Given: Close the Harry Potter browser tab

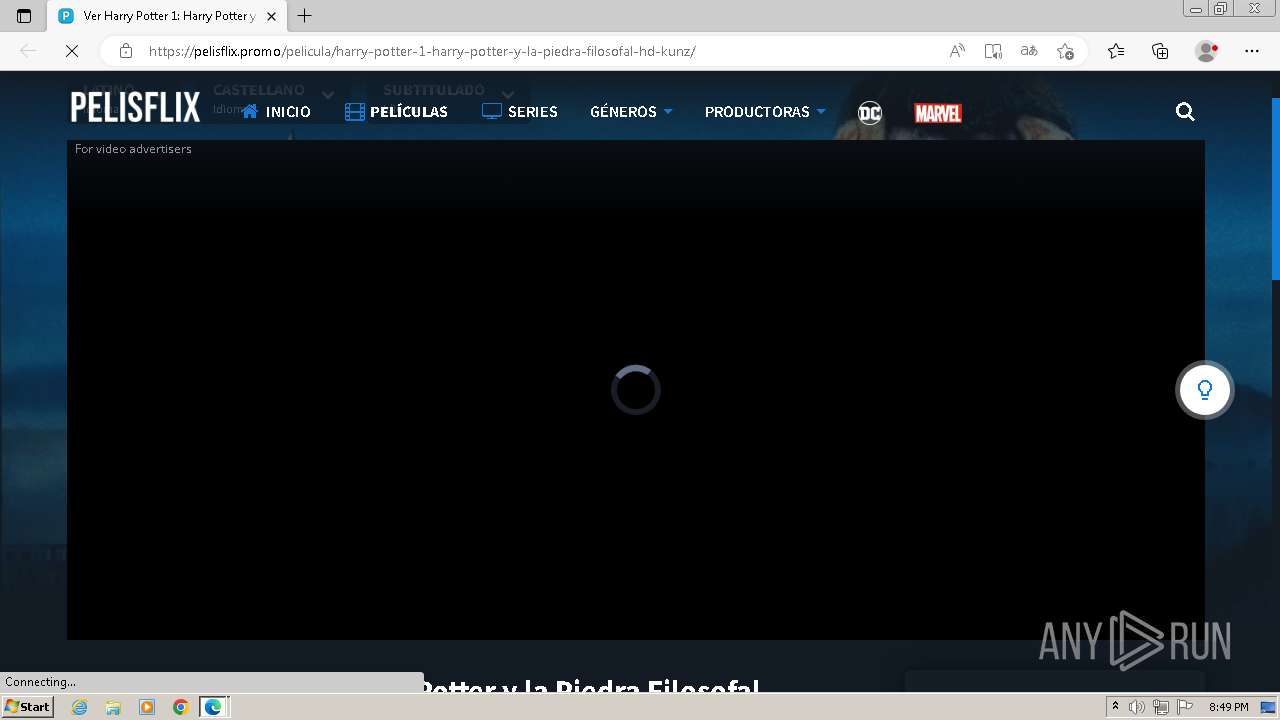Looking at the screenshot, I should (271, 16).
